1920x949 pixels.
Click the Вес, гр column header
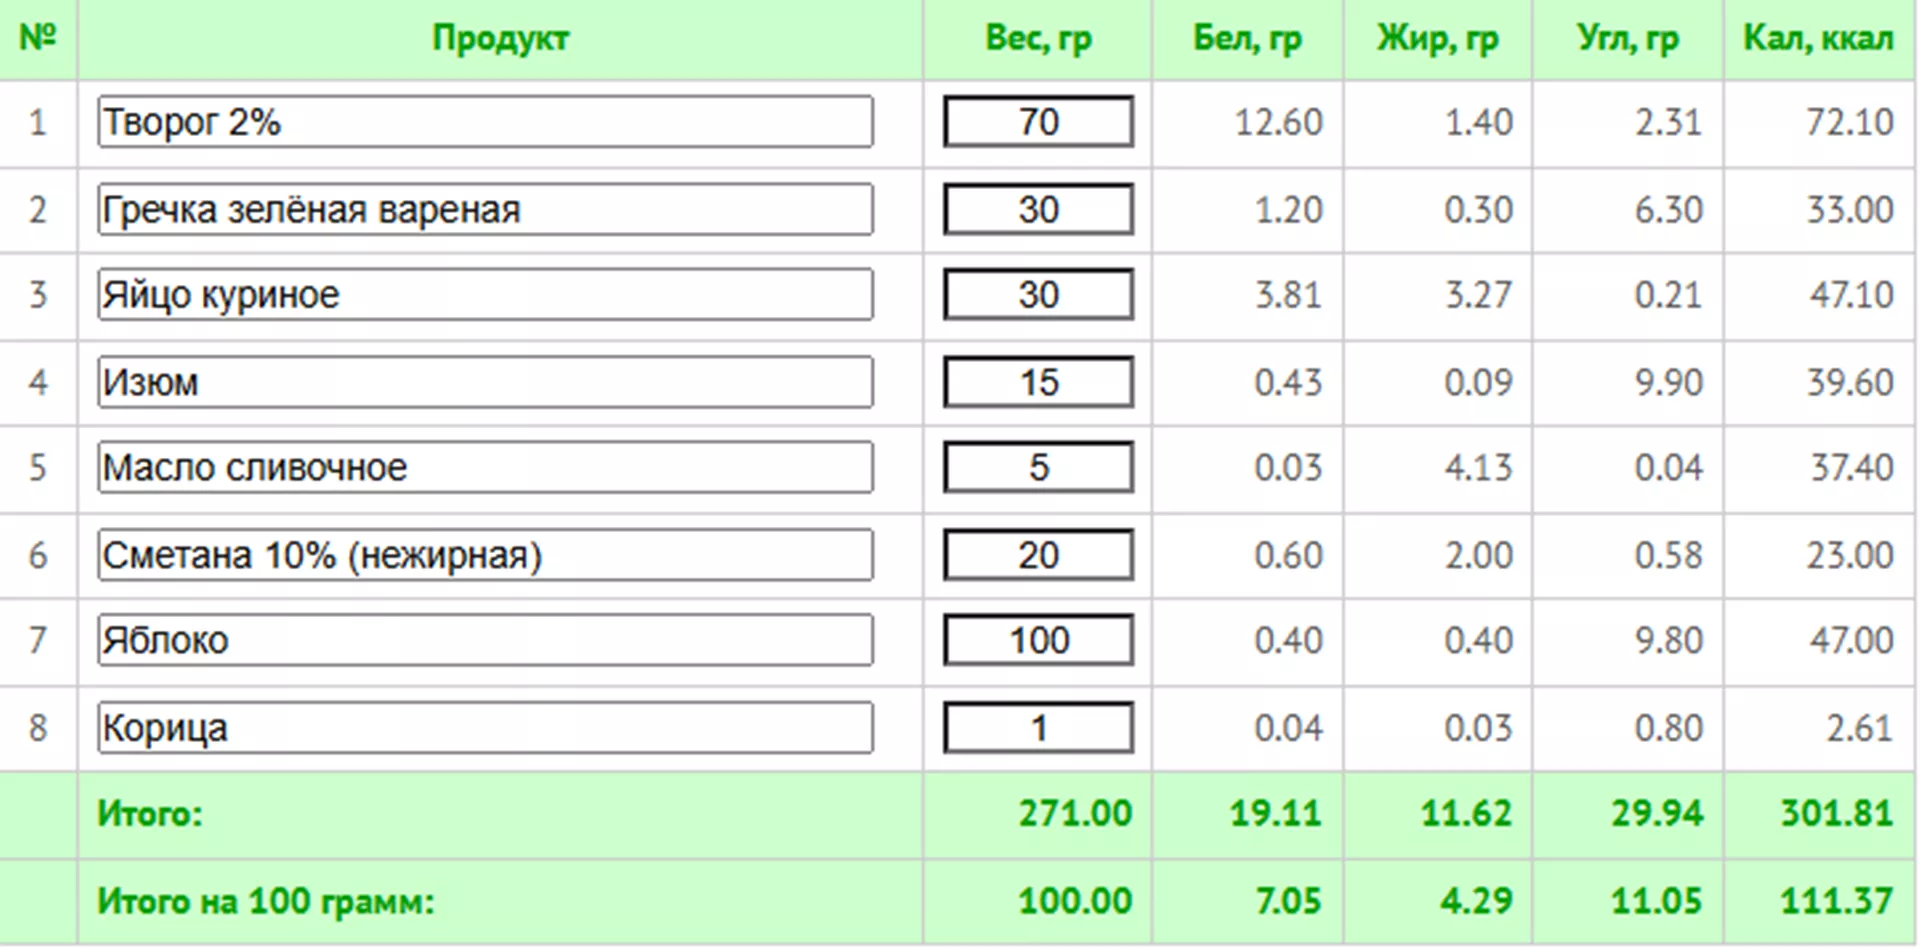click(x=1038, y=39)
